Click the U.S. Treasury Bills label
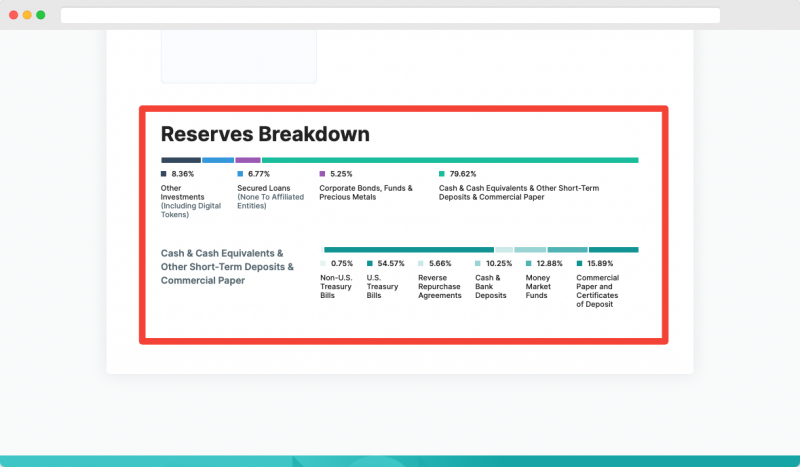Viewport: 800px width, 467px height. coord(382,287)
